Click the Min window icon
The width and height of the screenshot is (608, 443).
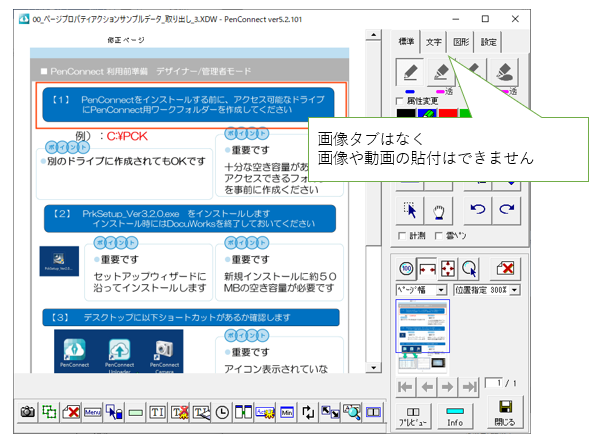[287, 412]
